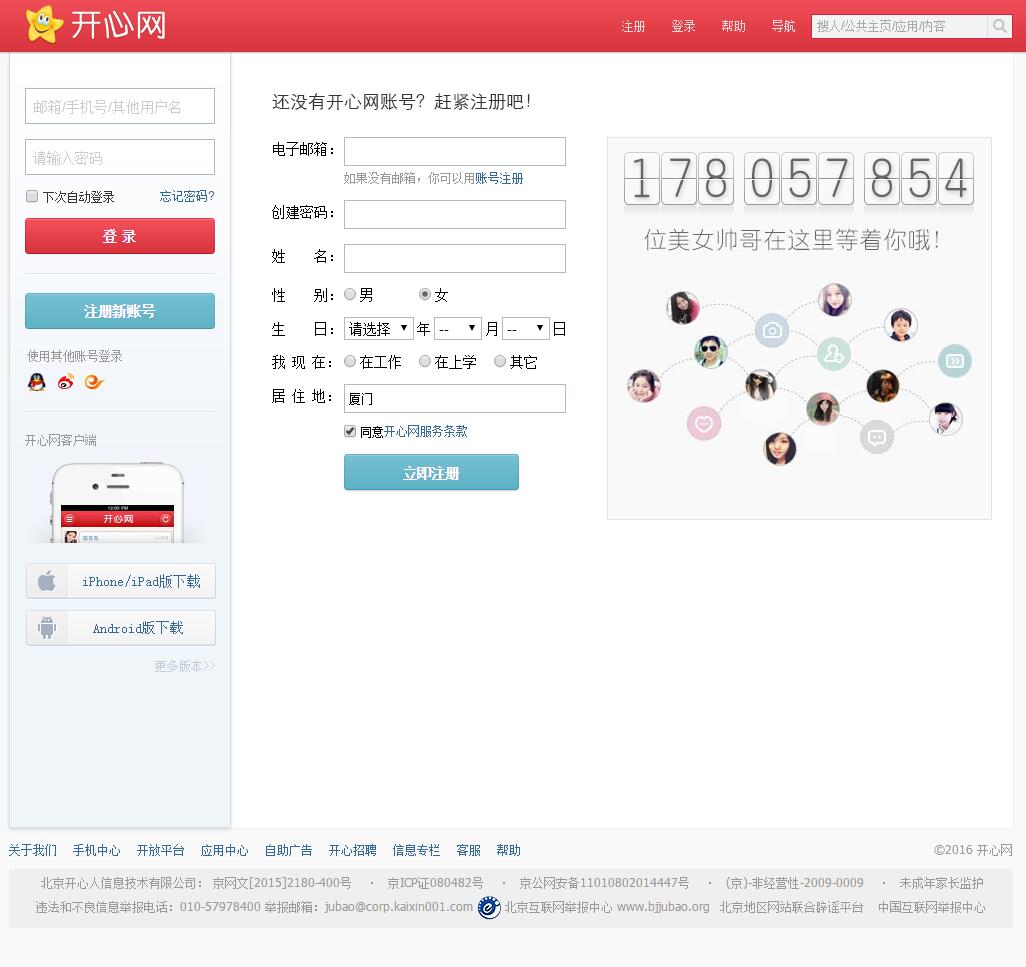1026x967 pixels.
Task: Open 登录 in the top navigation
Action: 683,26
